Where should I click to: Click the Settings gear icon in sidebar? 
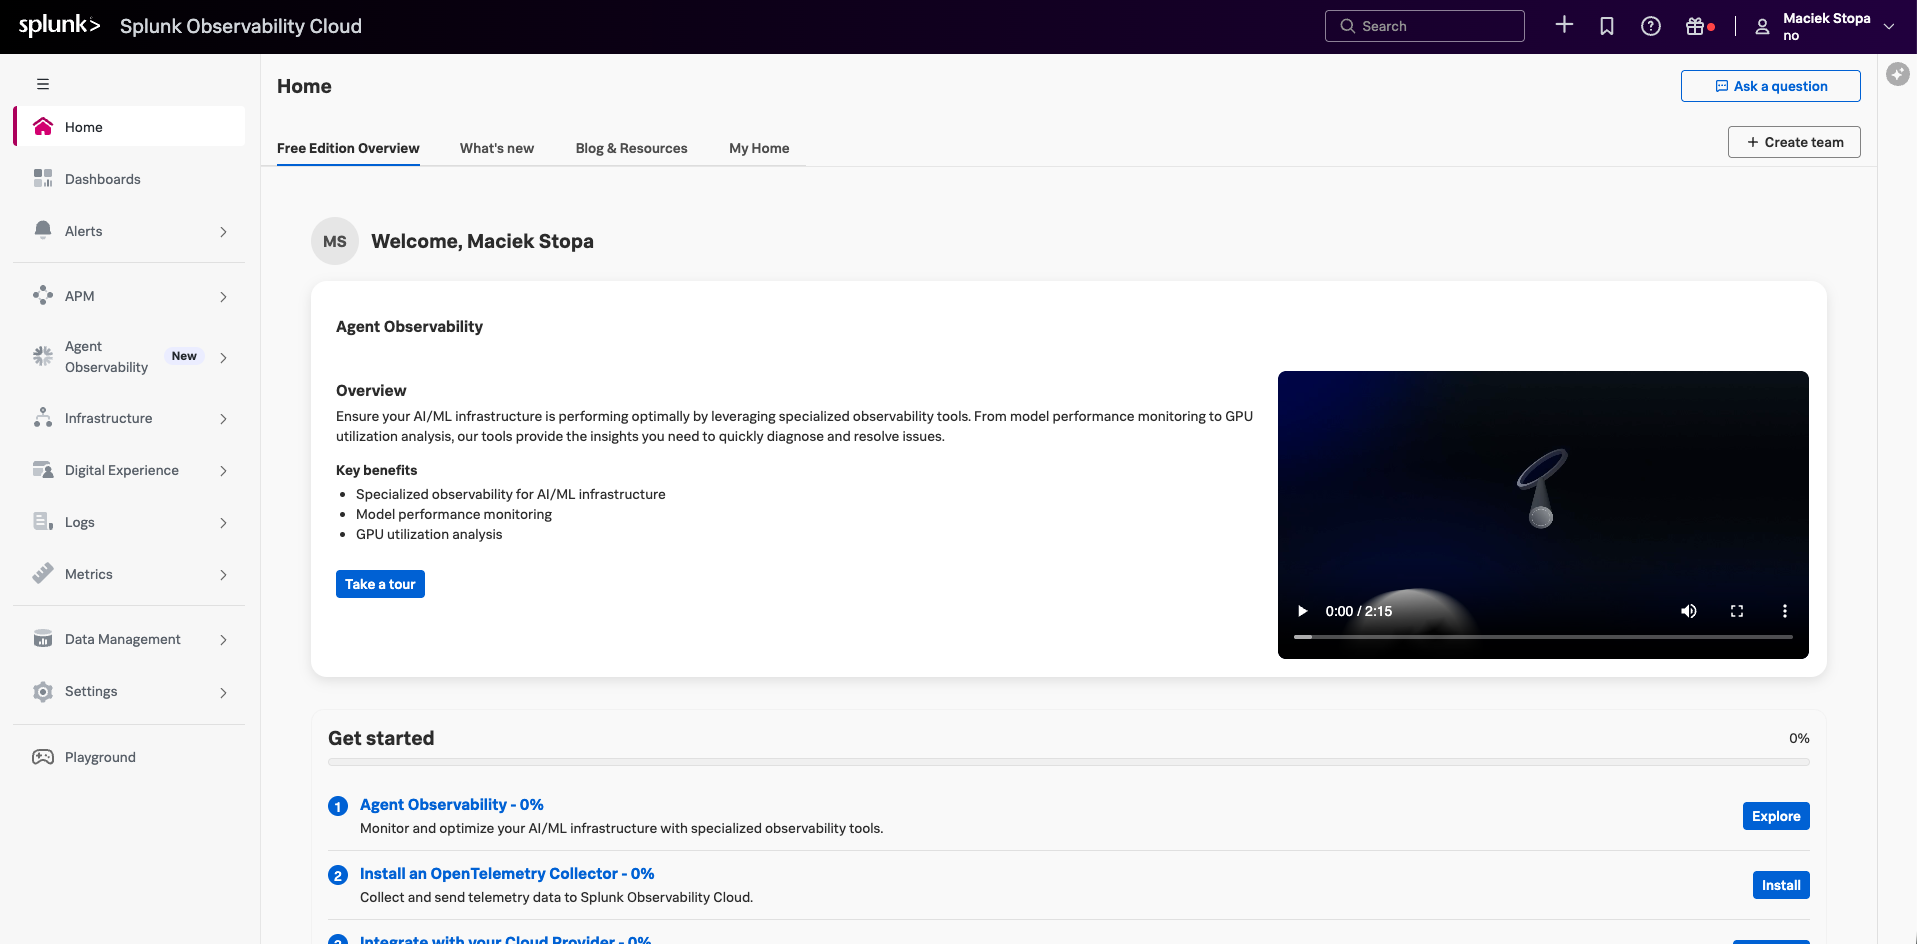pyautogui.click(x=43, y=691)
